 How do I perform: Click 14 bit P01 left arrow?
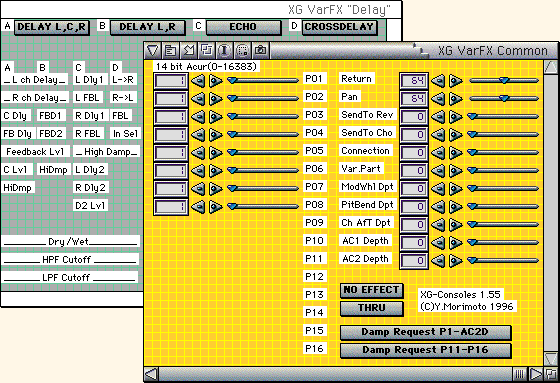tap(198, 81)
